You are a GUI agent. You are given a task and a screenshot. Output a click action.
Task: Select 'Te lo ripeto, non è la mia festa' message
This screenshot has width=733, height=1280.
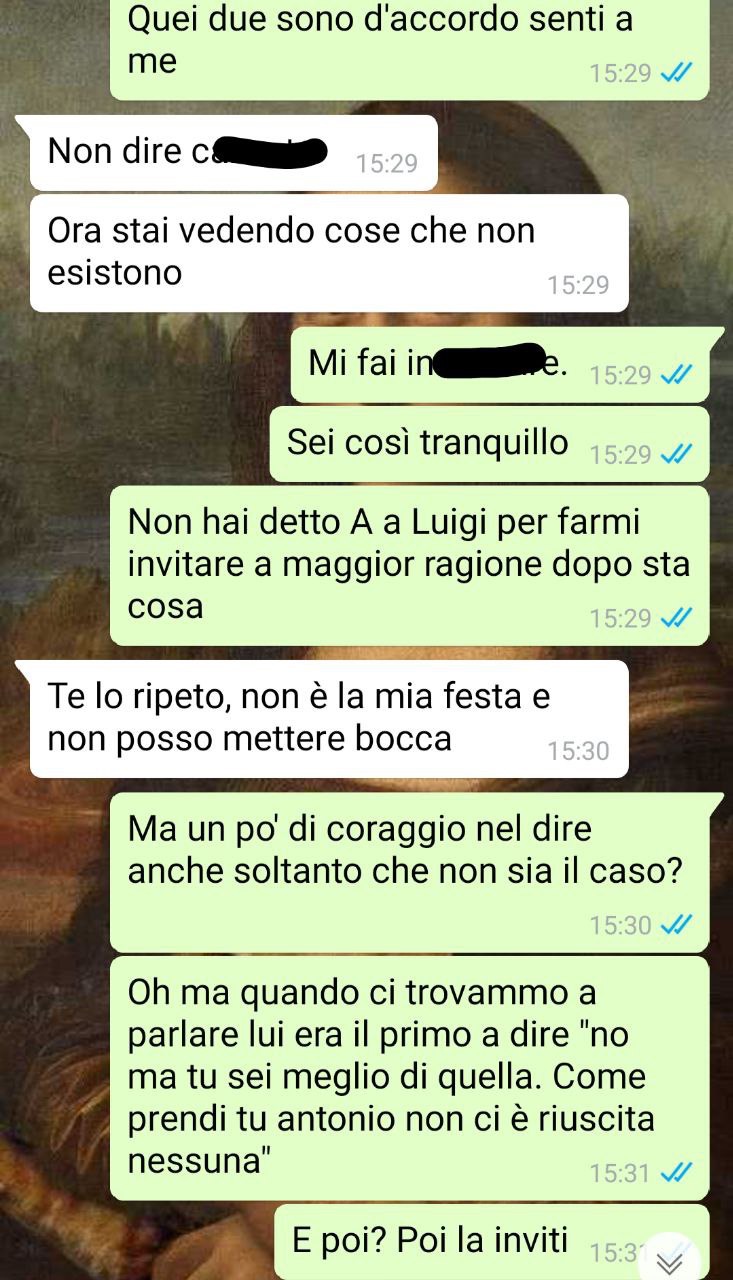tap(329, 719)
